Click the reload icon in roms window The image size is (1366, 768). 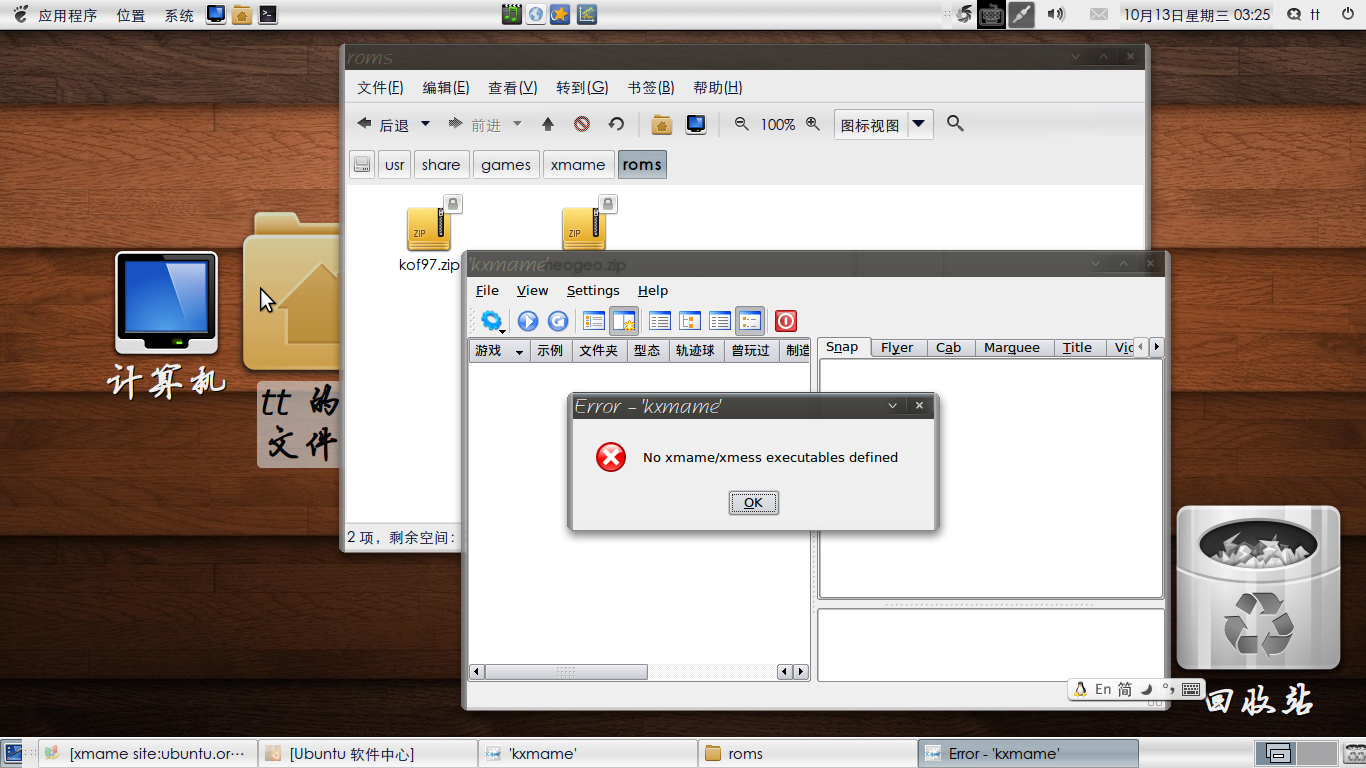[616, 124]
